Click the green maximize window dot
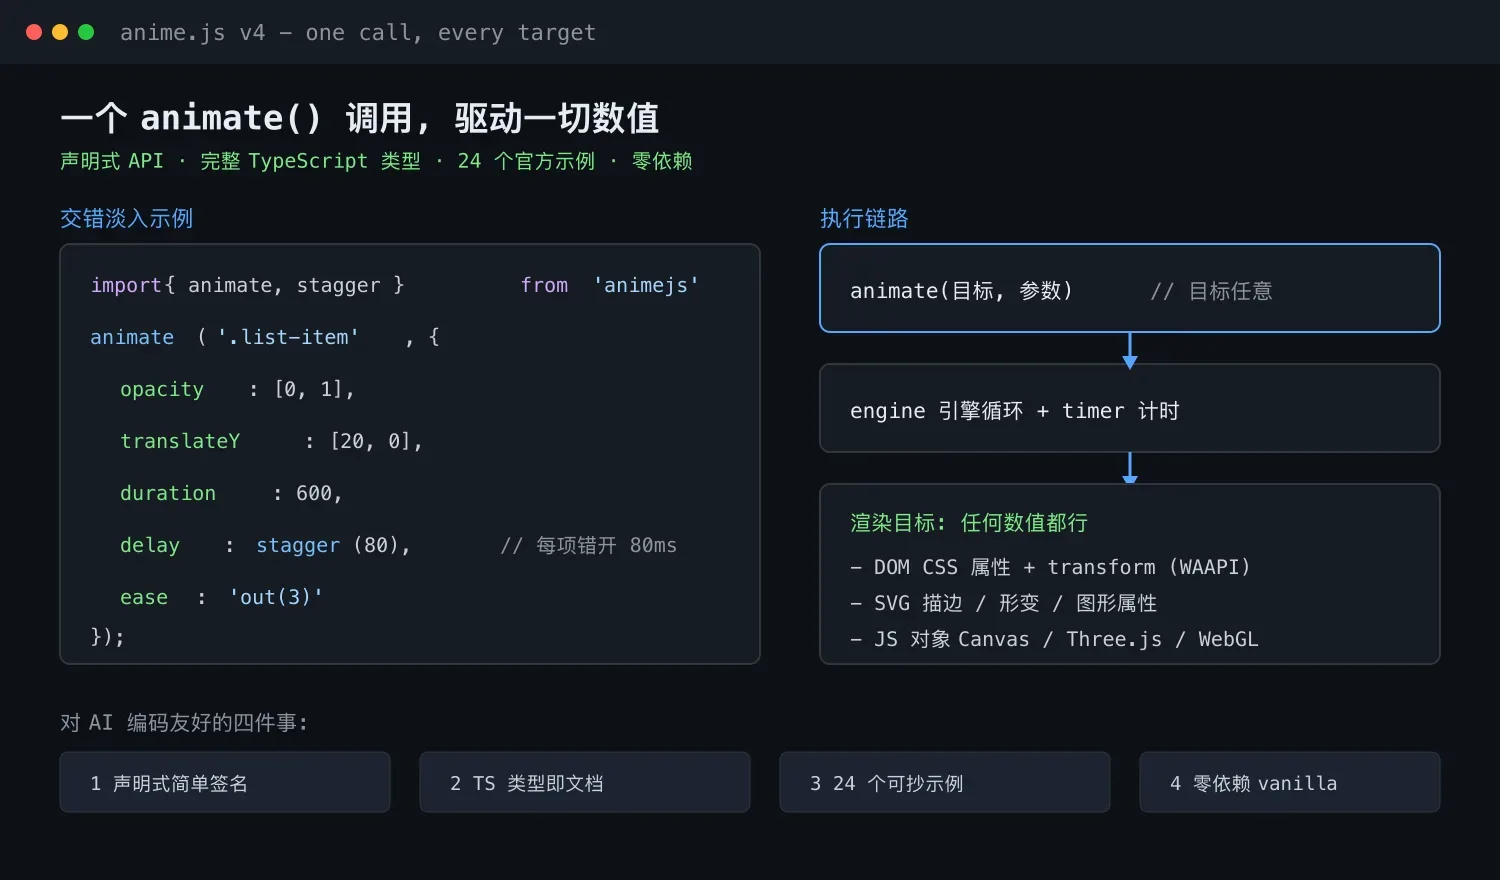This screenshot has width=1500, height=880. 86,32
